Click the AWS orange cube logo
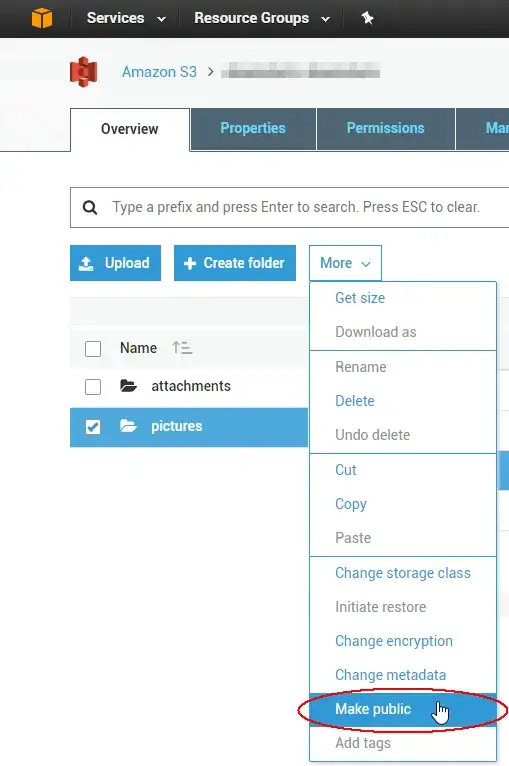This screenshot has height=766, width=509. point(42,18)
